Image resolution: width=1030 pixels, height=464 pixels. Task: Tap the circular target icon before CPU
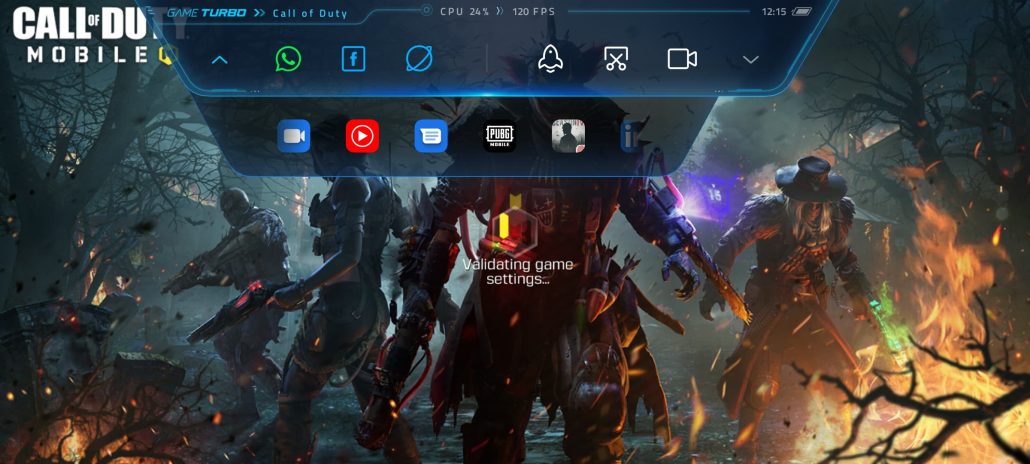tap(426, 10)
